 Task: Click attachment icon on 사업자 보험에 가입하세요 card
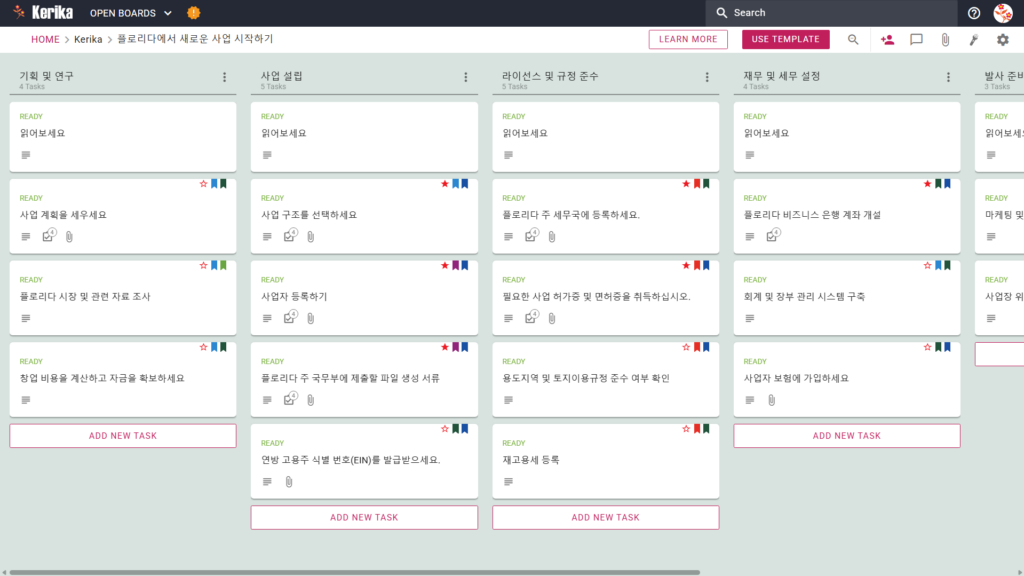(772, 400)
